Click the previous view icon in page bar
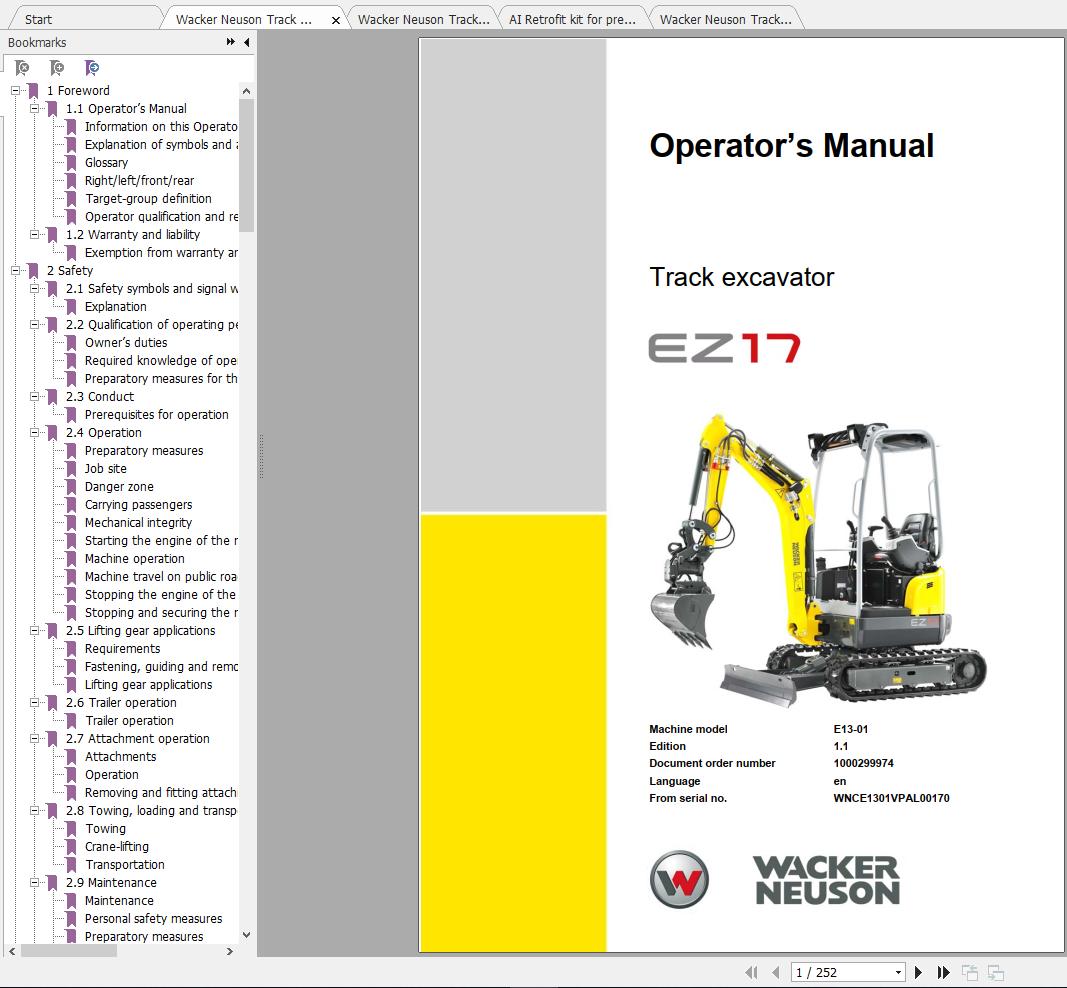Screen dimensions: 1067x988 [x=970, y=972]
